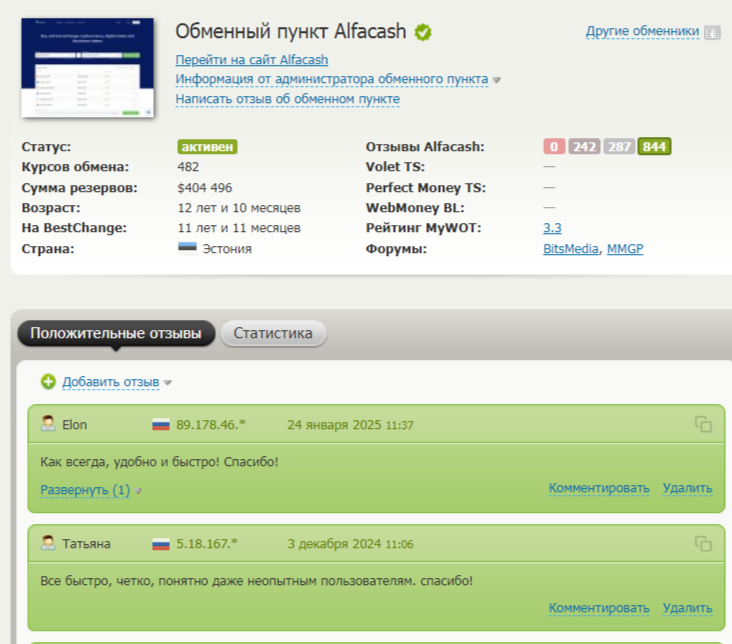Click Написать отзыв об обменном пункте
The height and width of the screenshot is (644, 732).
288,99
